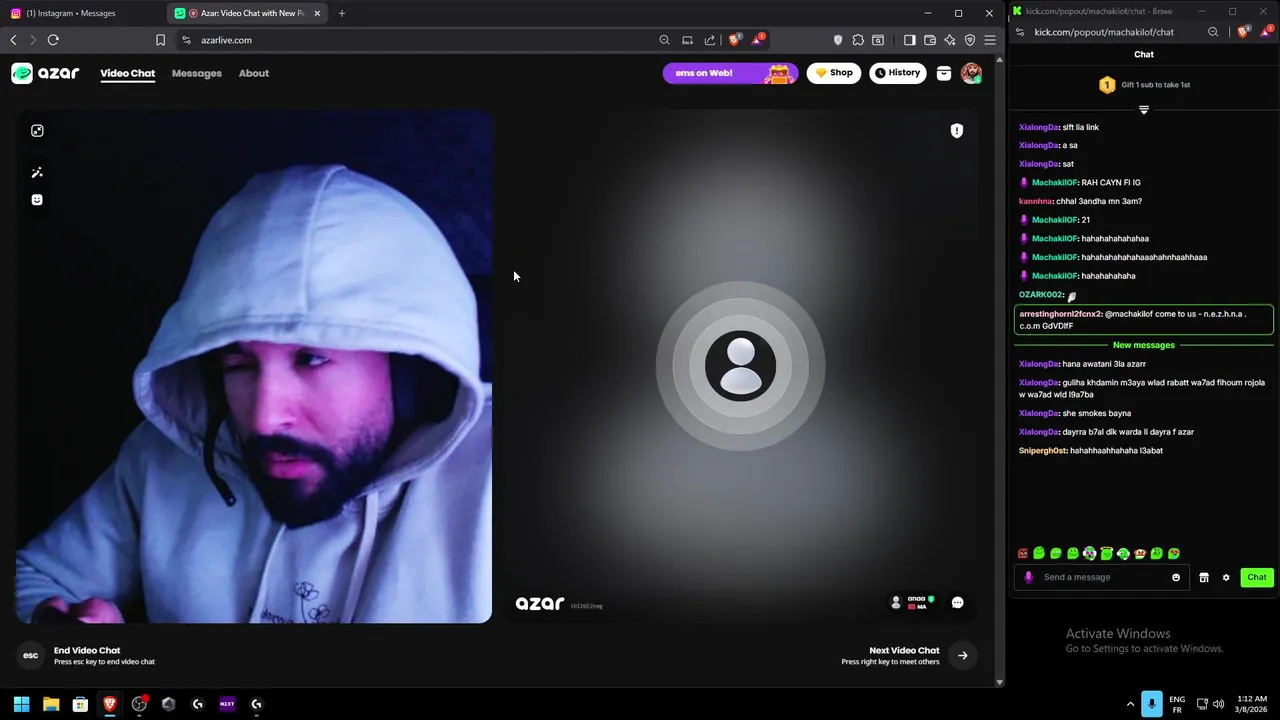Open the extensions puzzle icon
The height and width of the screenshot is (720, 1280).
click(x=858, y=40)
